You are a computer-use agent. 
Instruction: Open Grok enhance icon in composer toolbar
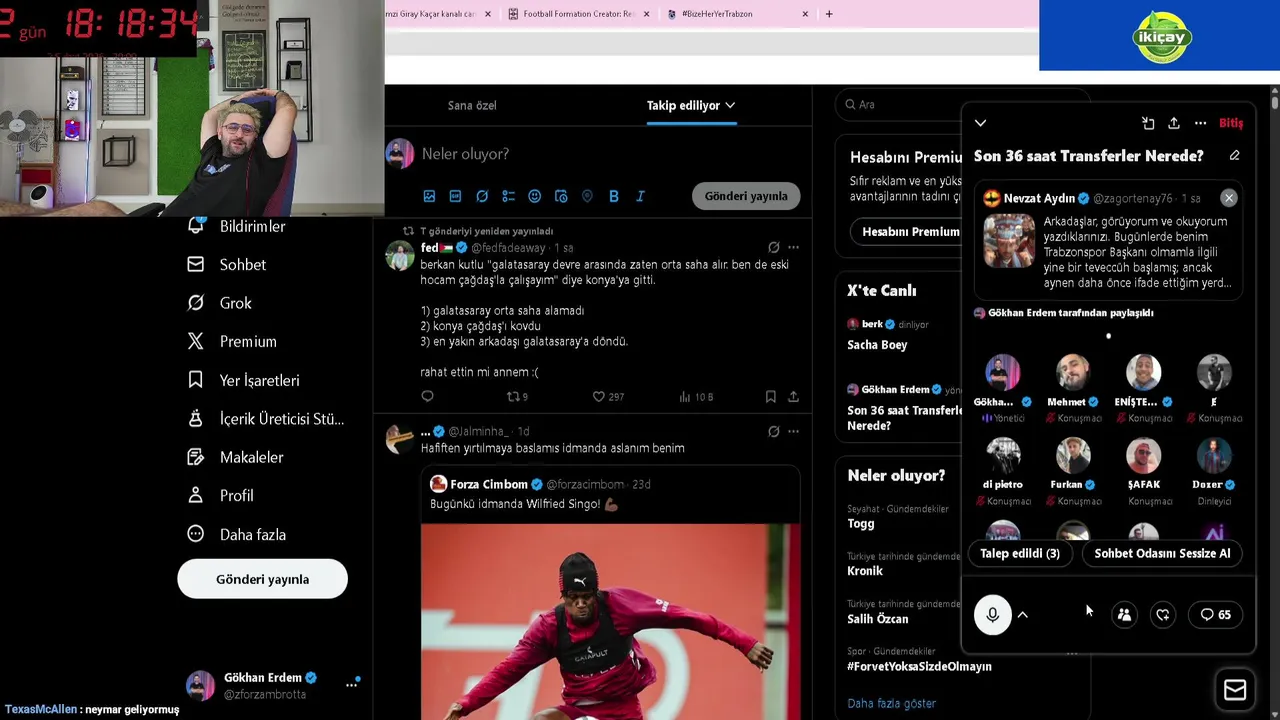(482, 196)
